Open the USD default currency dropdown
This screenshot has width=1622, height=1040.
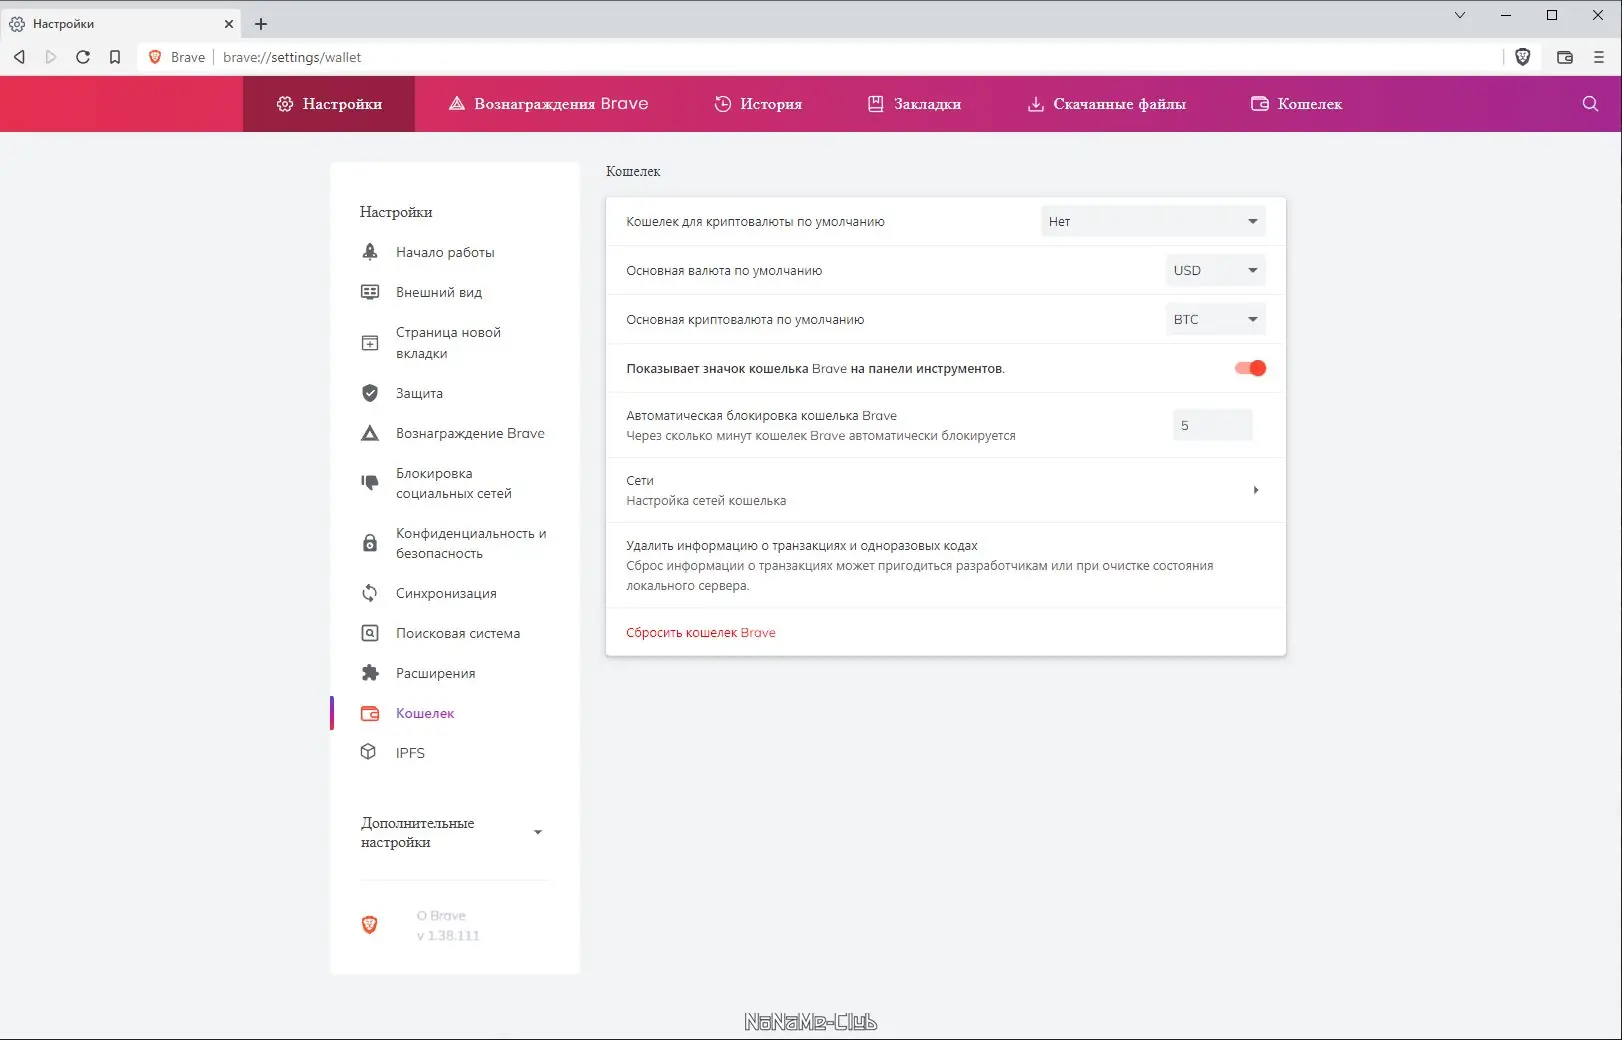click(x=1215, y=270)
